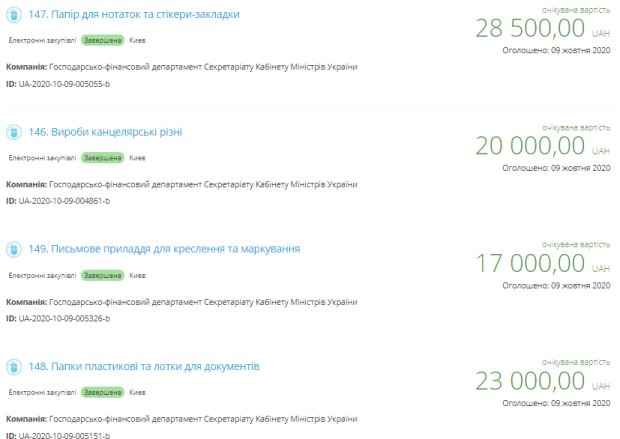
Task: Click the Киев location tag of tender 148
Action: point(138,393)
